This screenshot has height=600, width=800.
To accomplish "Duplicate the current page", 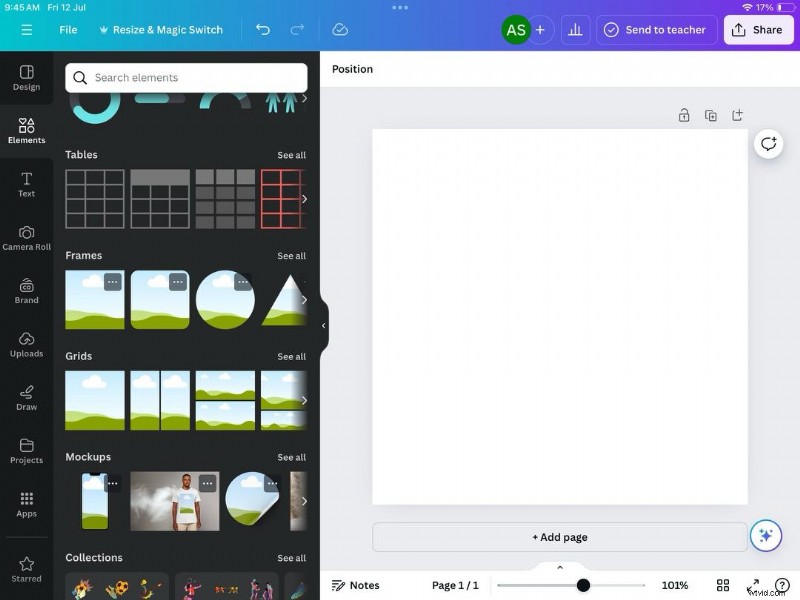I will click(x=711, y=115).
